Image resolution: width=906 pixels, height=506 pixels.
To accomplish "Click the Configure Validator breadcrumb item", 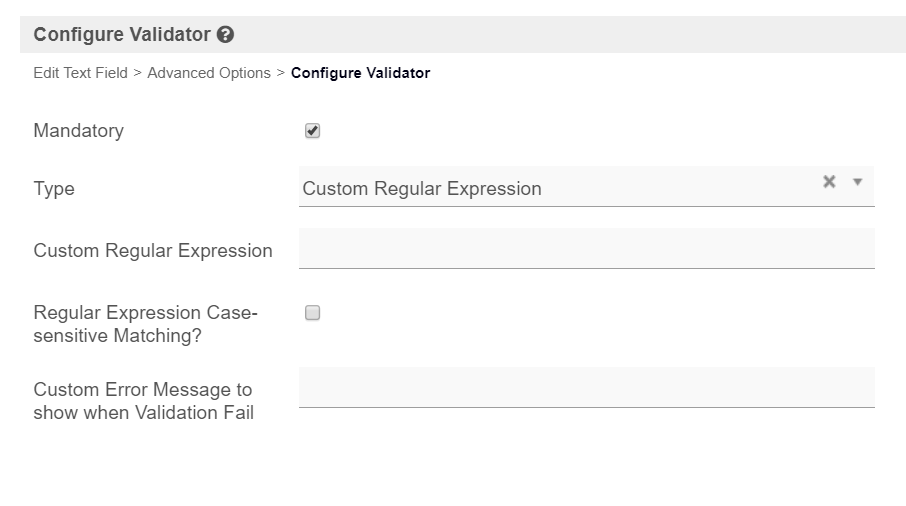I will pyautogui.click(x=360, y=73).
